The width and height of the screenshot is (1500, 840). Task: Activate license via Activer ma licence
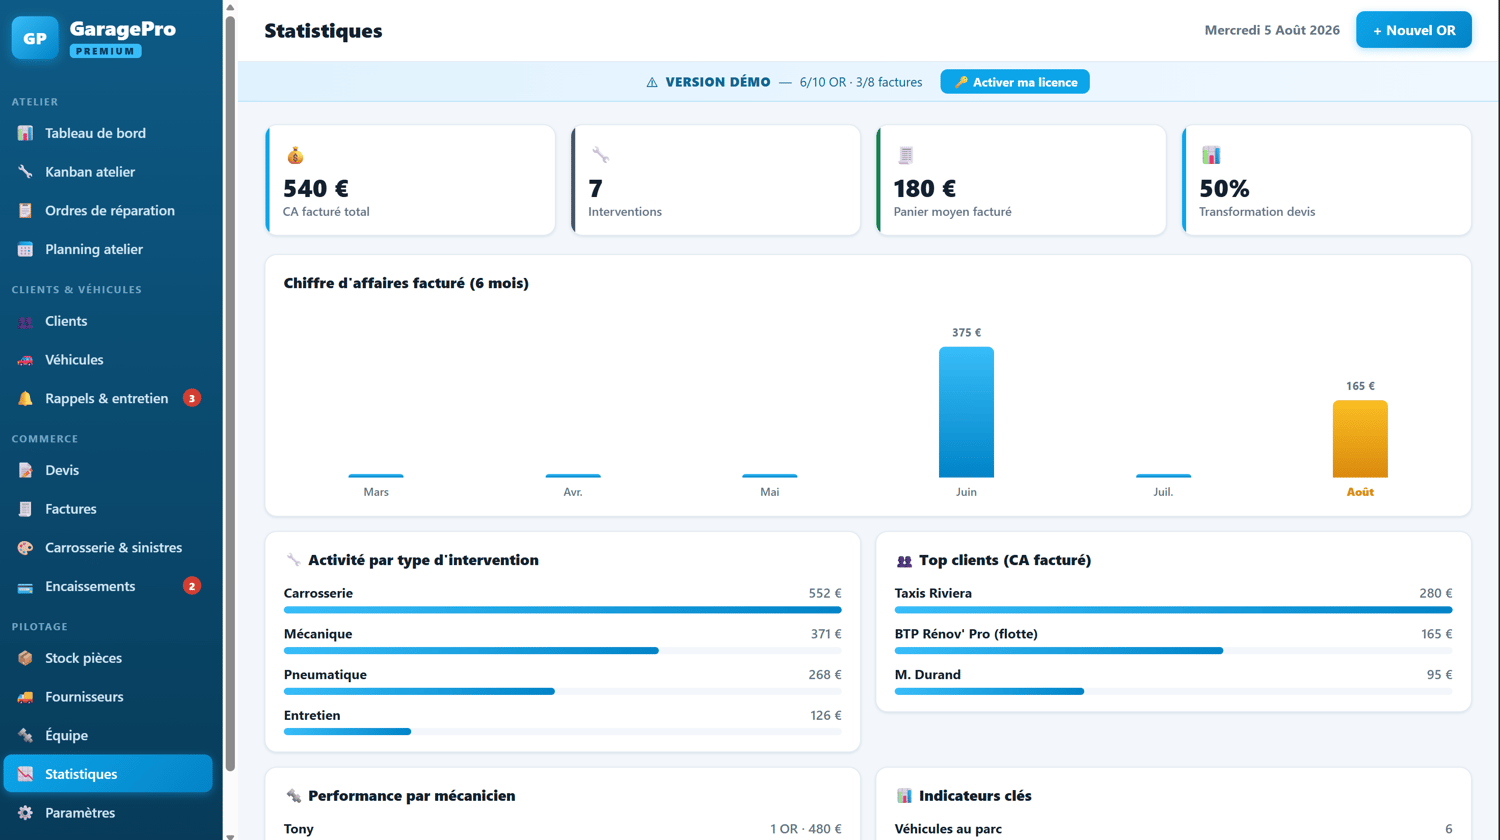pyautogui.click(x=1015, y=82)
